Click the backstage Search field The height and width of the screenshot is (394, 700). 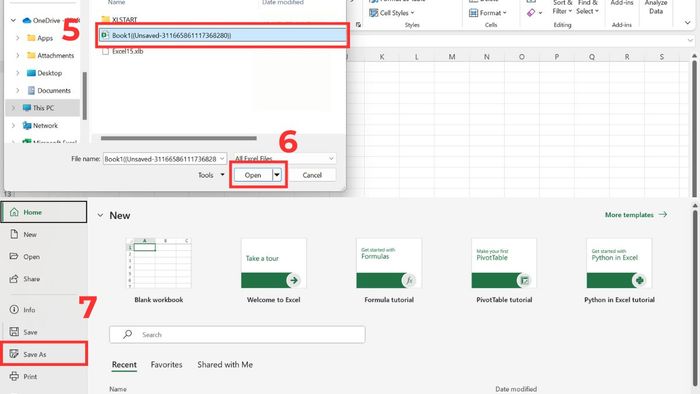(x=237, y=335)
